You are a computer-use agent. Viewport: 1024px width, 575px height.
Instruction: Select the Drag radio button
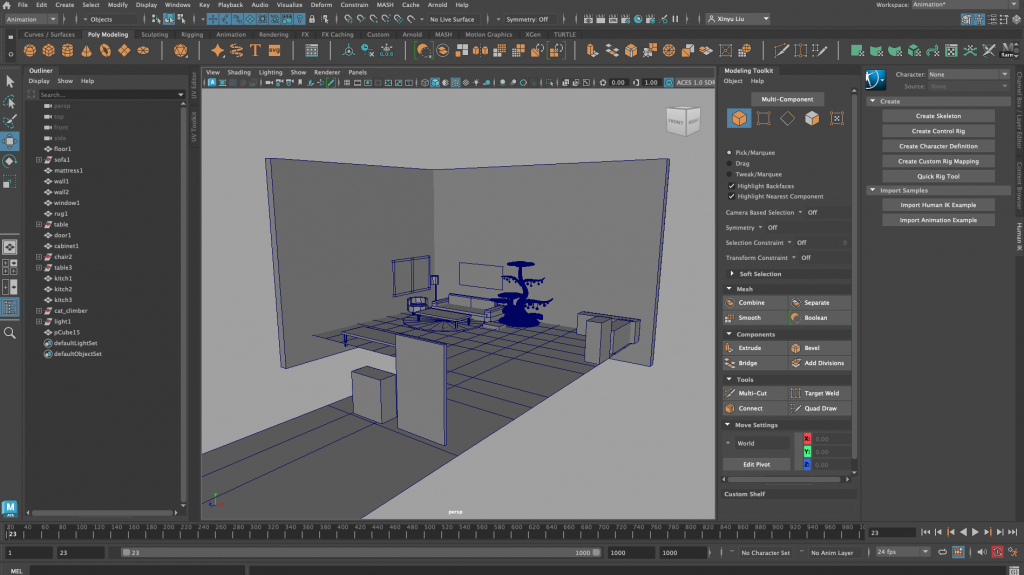coord(731,163)
